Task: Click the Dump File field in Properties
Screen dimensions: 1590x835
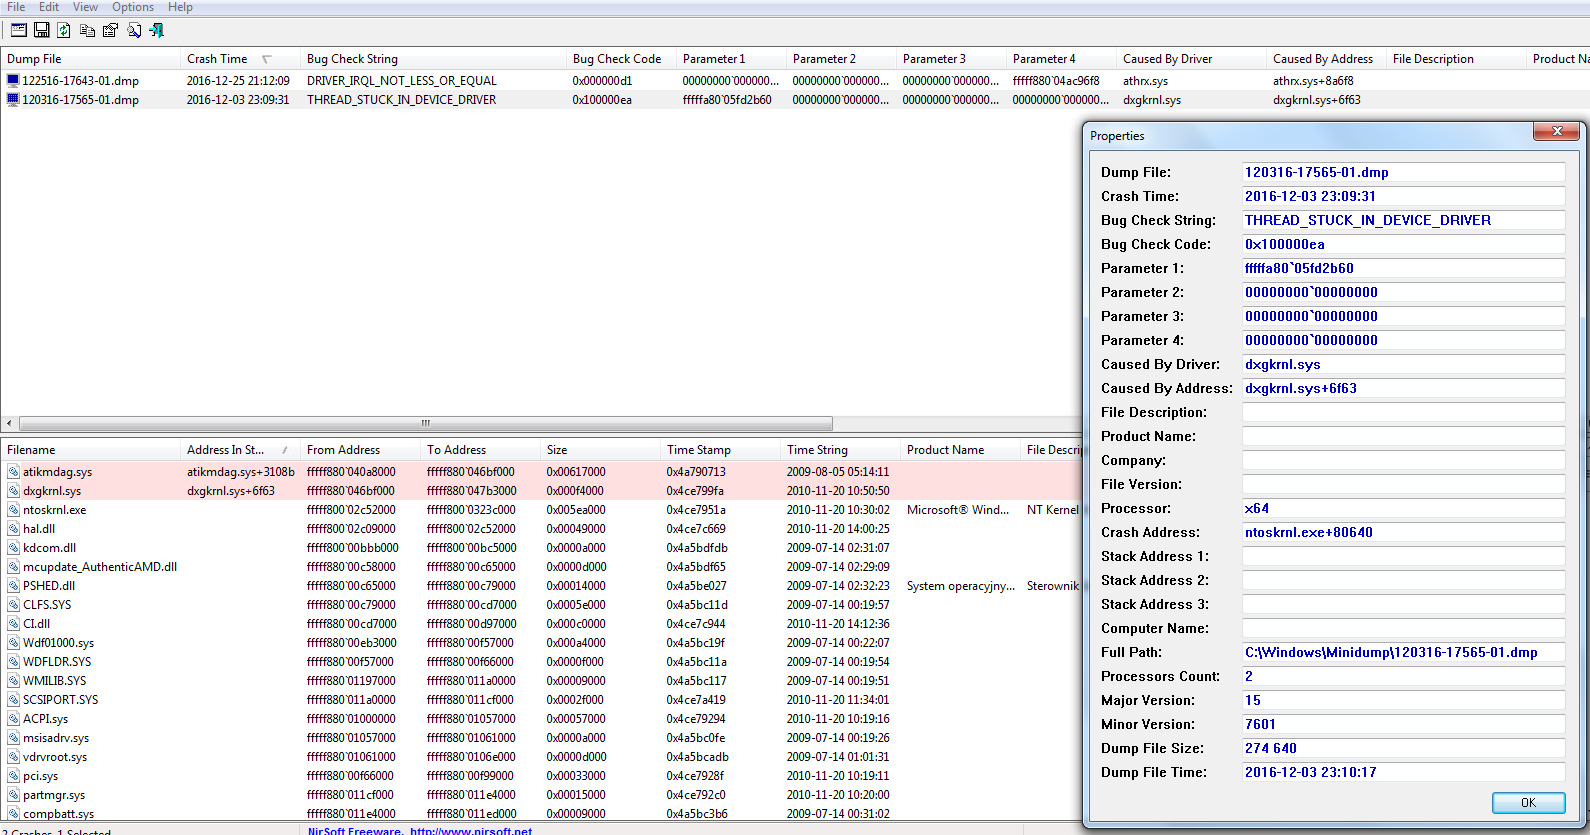Action: tap(1403, 172)
